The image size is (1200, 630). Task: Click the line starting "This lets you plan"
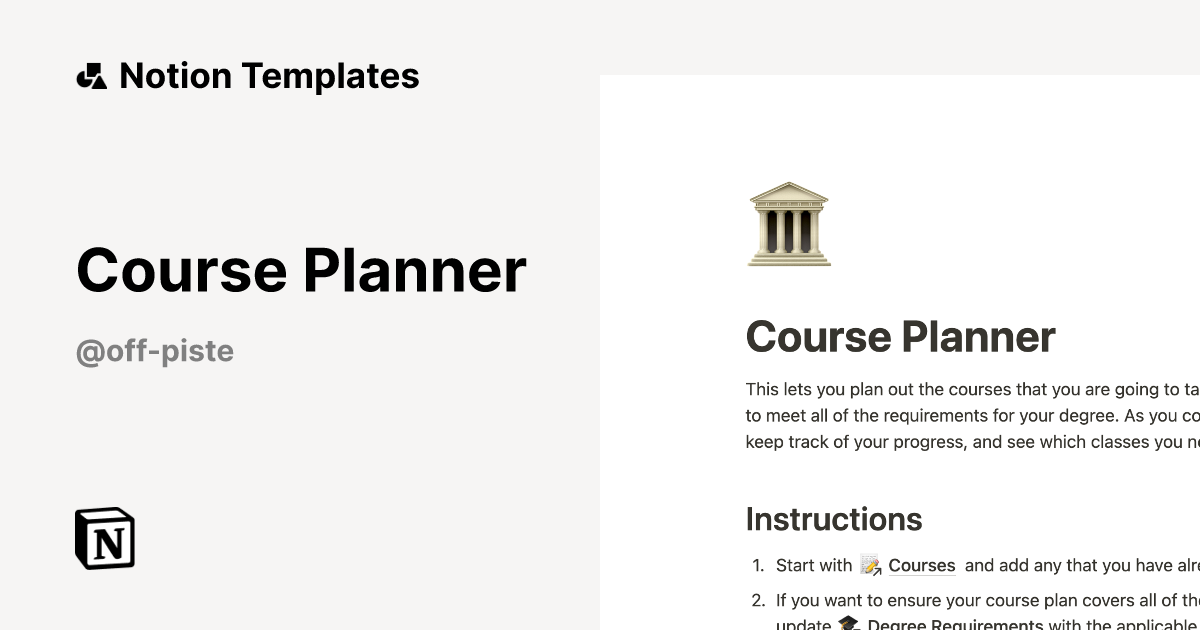[970, 389]
